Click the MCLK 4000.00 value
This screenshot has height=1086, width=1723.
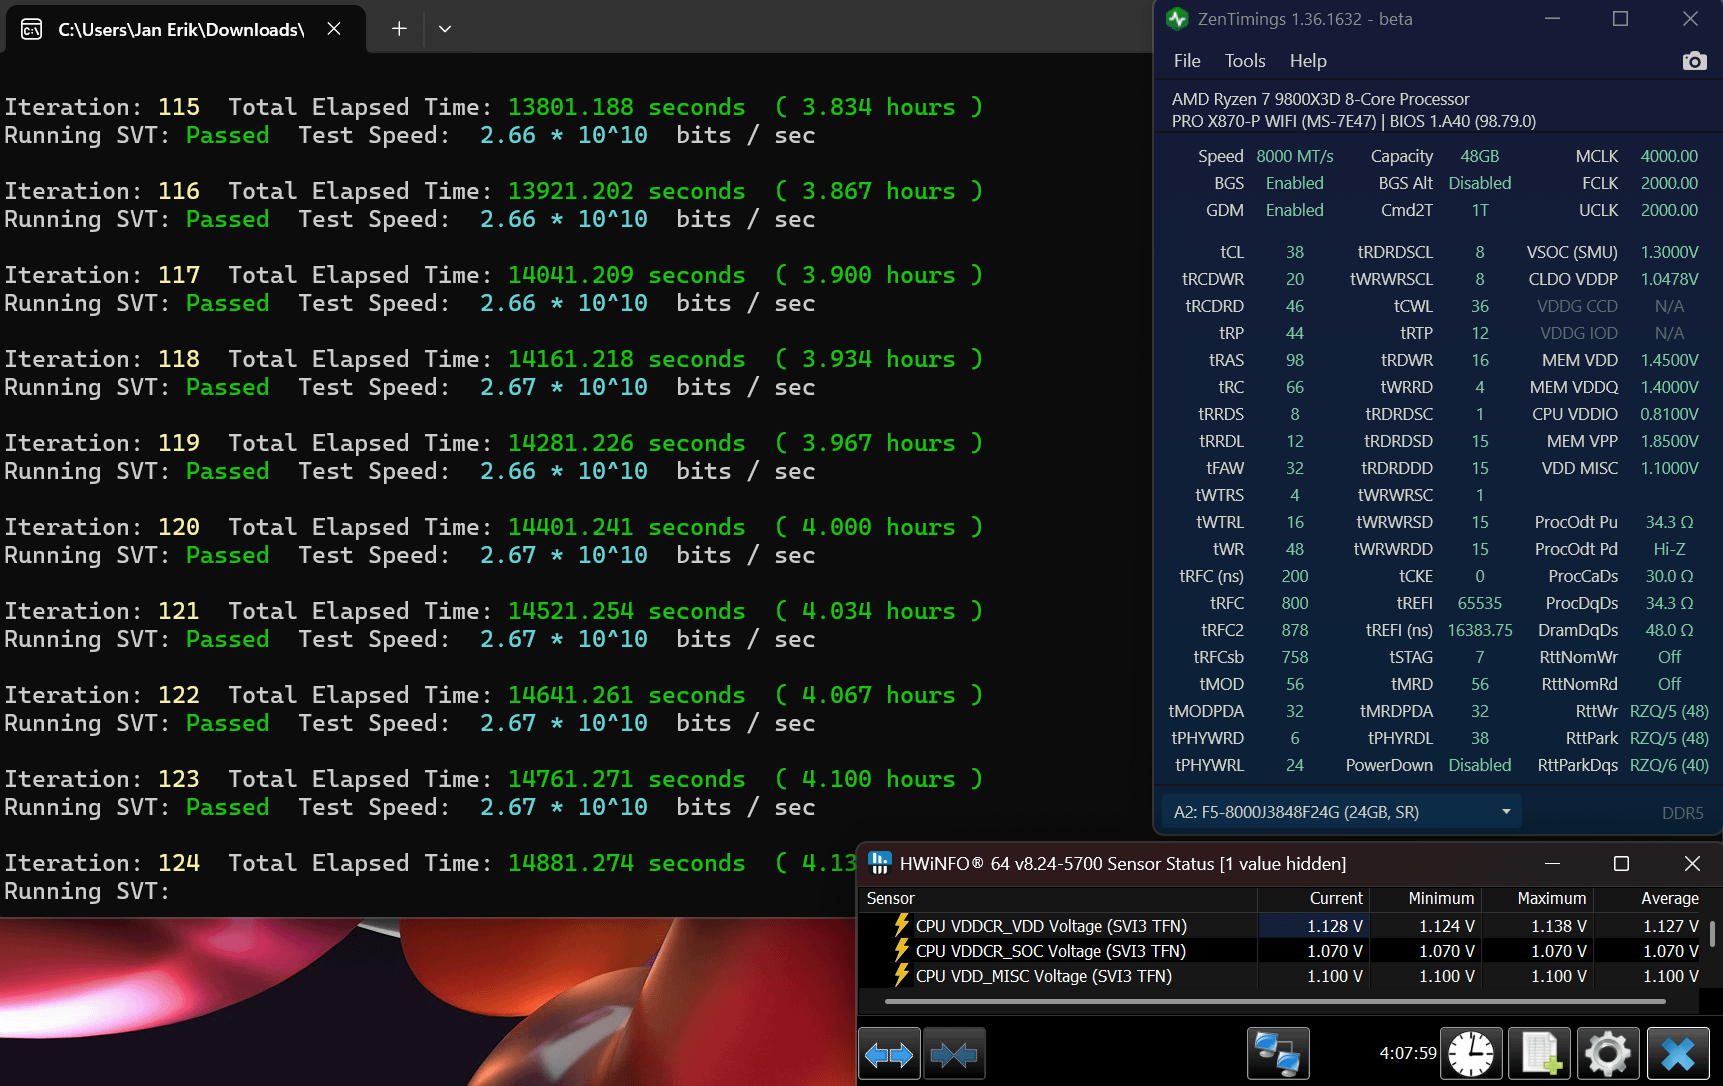1669,156
